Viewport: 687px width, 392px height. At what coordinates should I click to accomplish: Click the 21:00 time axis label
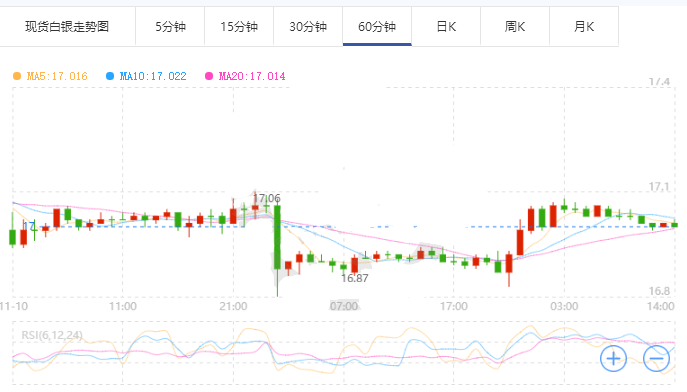click(x=233, y=306)
